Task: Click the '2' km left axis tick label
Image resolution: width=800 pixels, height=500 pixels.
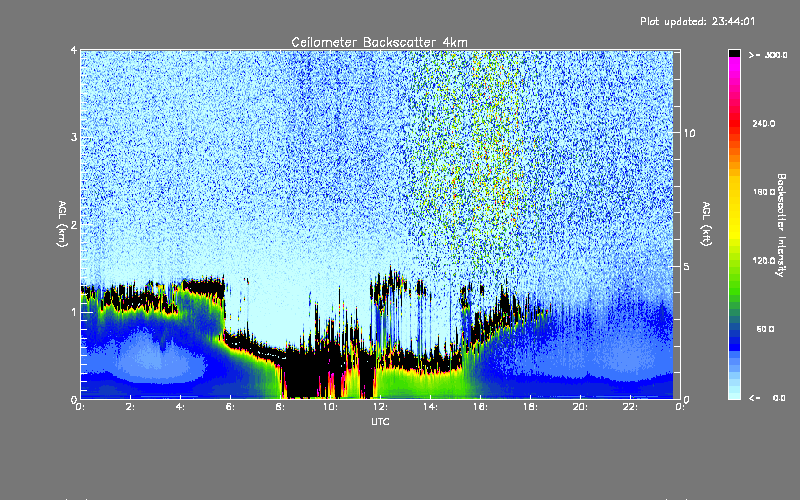Action: [x=74, y=224]
